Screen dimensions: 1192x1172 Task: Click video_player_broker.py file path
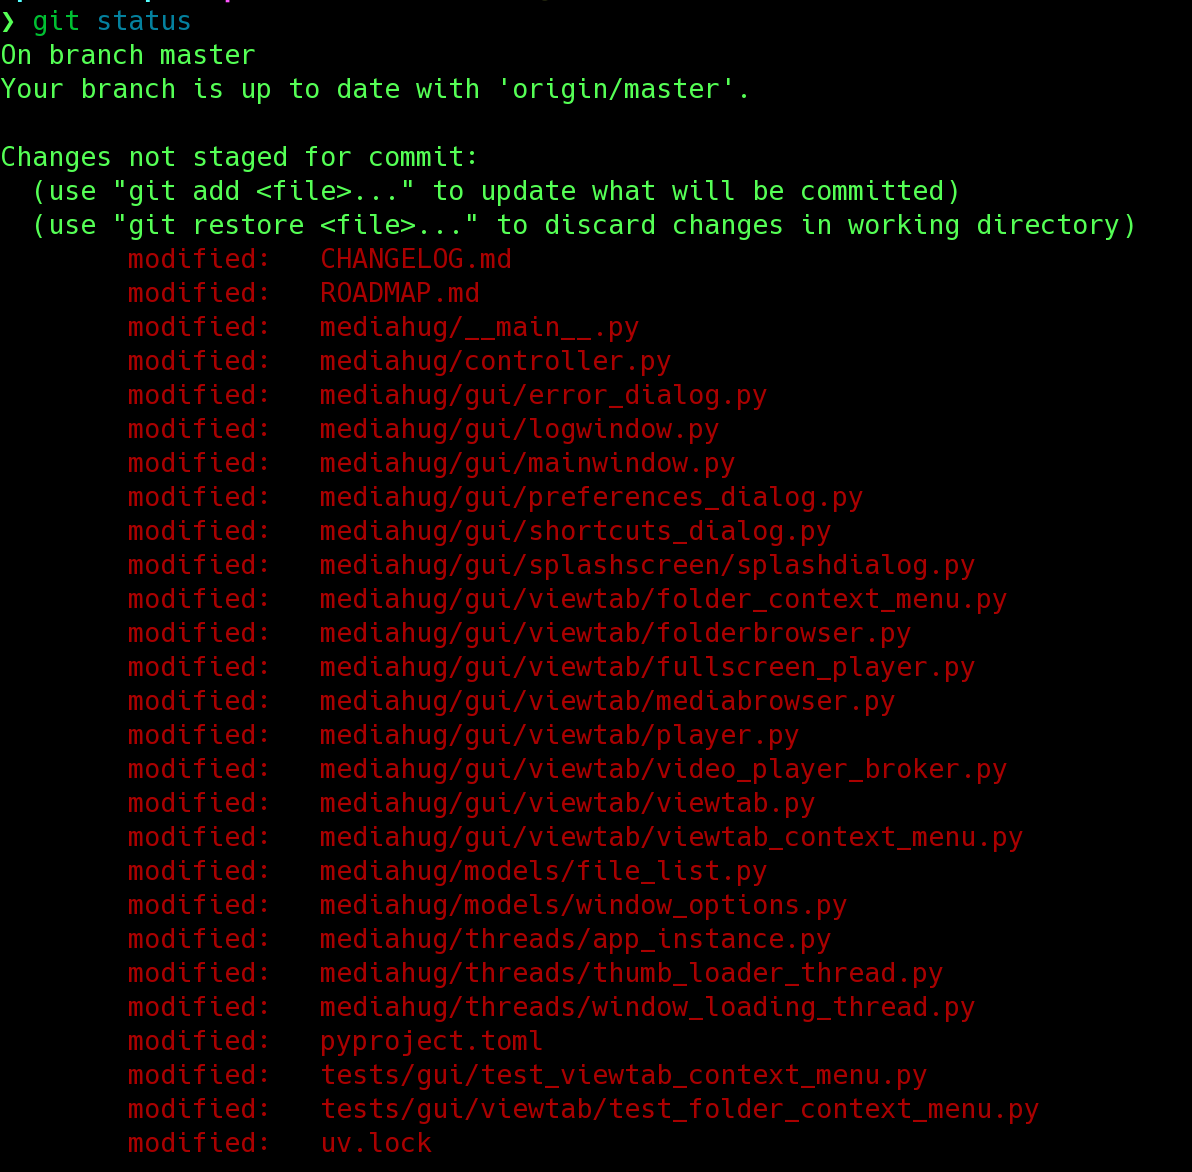(664, 770)
